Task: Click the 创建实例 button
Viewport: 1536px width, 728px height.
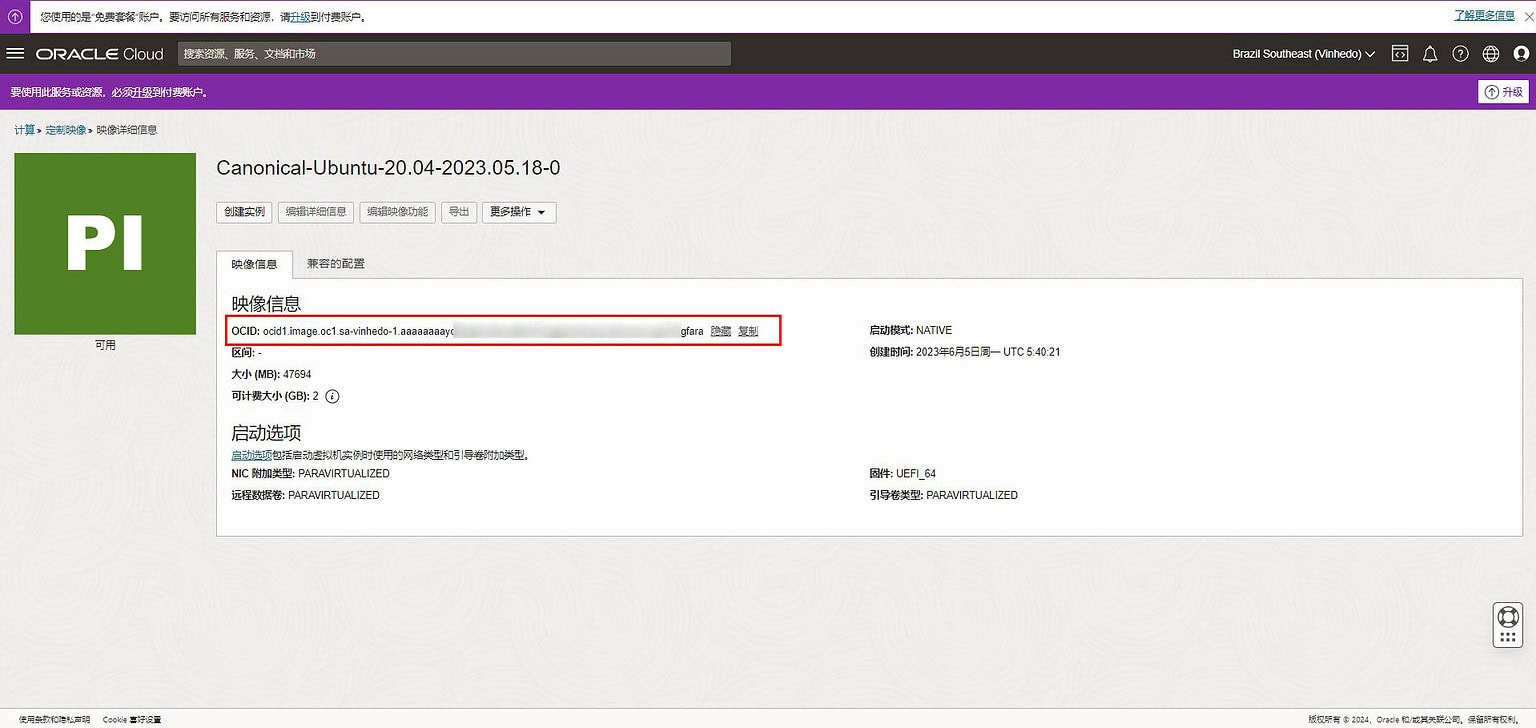Action: tap(243, 212)
